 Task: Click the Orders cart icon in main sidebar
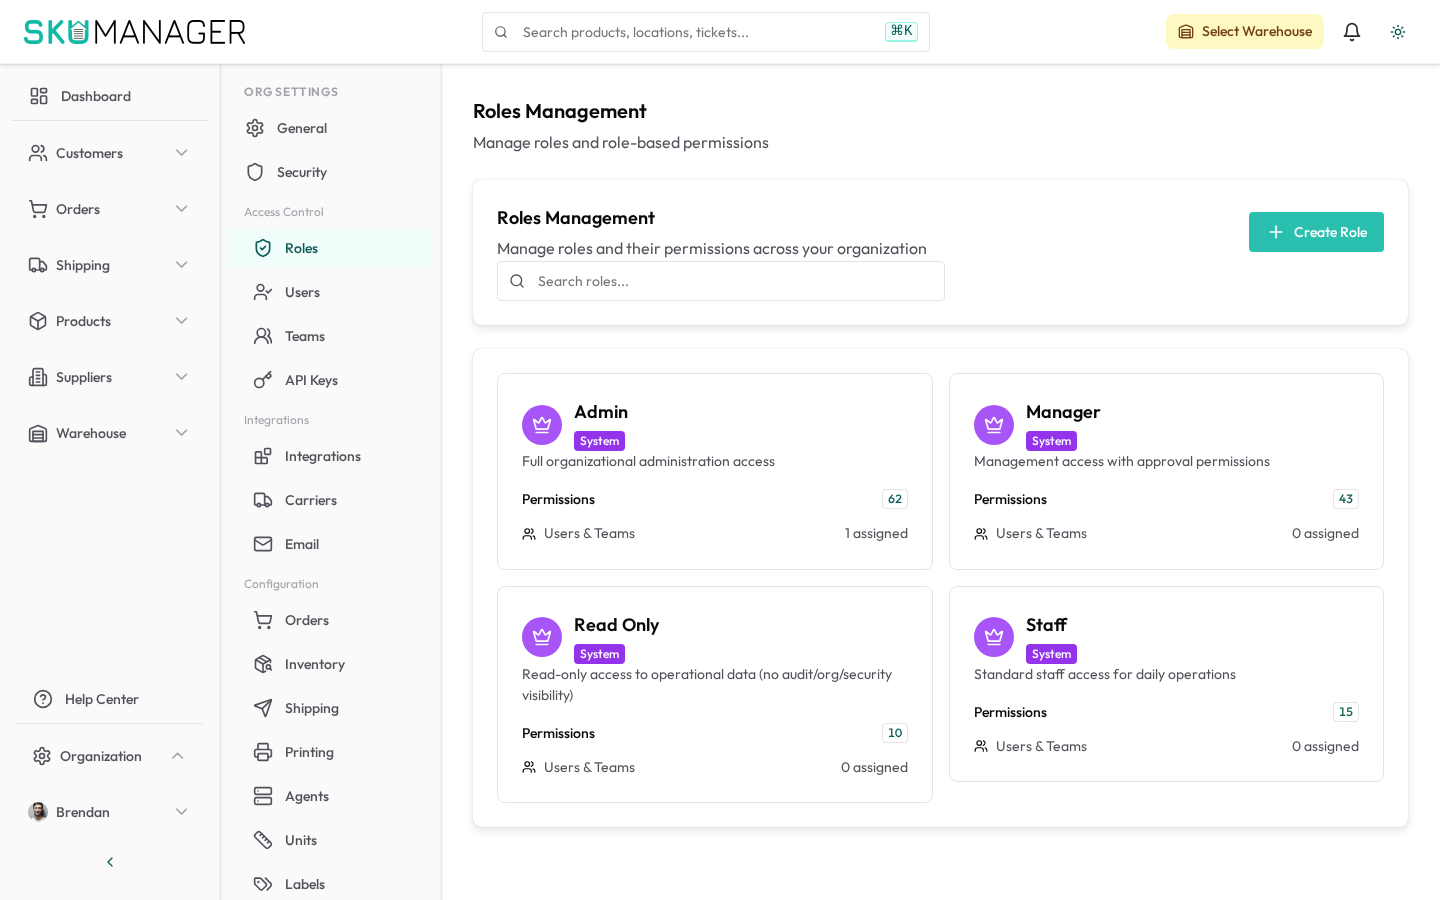pyautogui.click(x=38, y=209)
